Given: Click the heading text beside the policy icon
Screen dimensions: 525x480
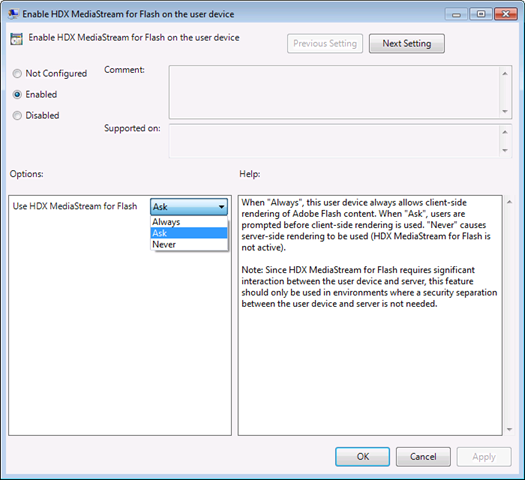Looking at the screenshot, I should 134,37.
